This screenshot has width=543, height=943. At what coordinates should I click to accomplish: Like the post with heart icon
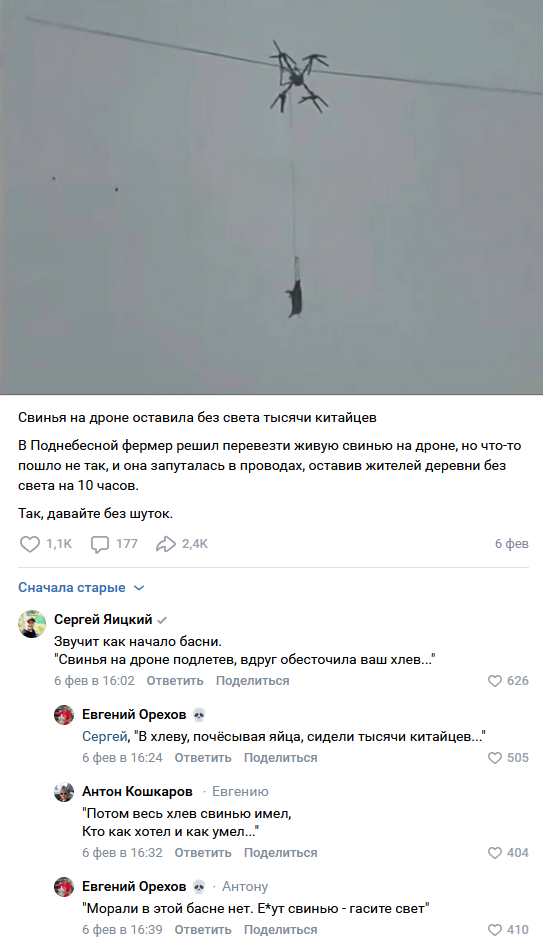pyautogui.click(x=29, y=544)
